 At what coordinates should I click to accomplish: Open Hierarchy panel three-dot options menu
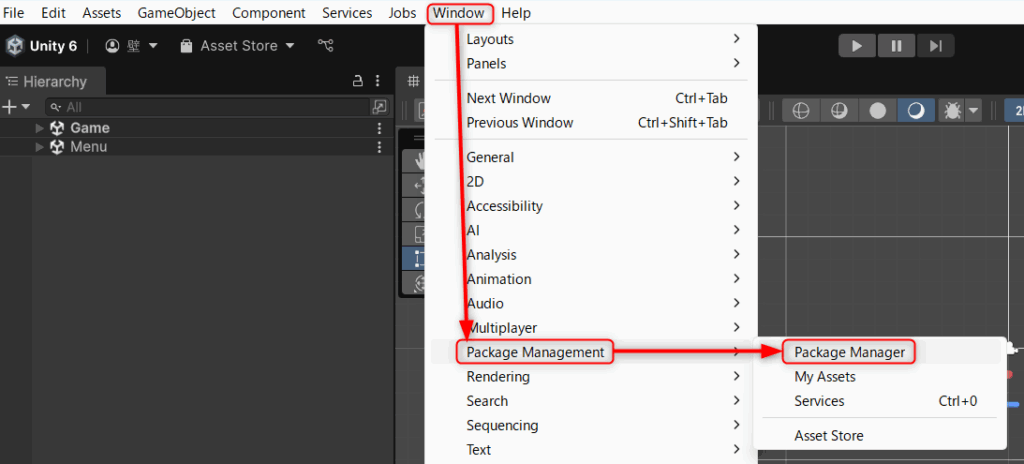pos(377,81)
